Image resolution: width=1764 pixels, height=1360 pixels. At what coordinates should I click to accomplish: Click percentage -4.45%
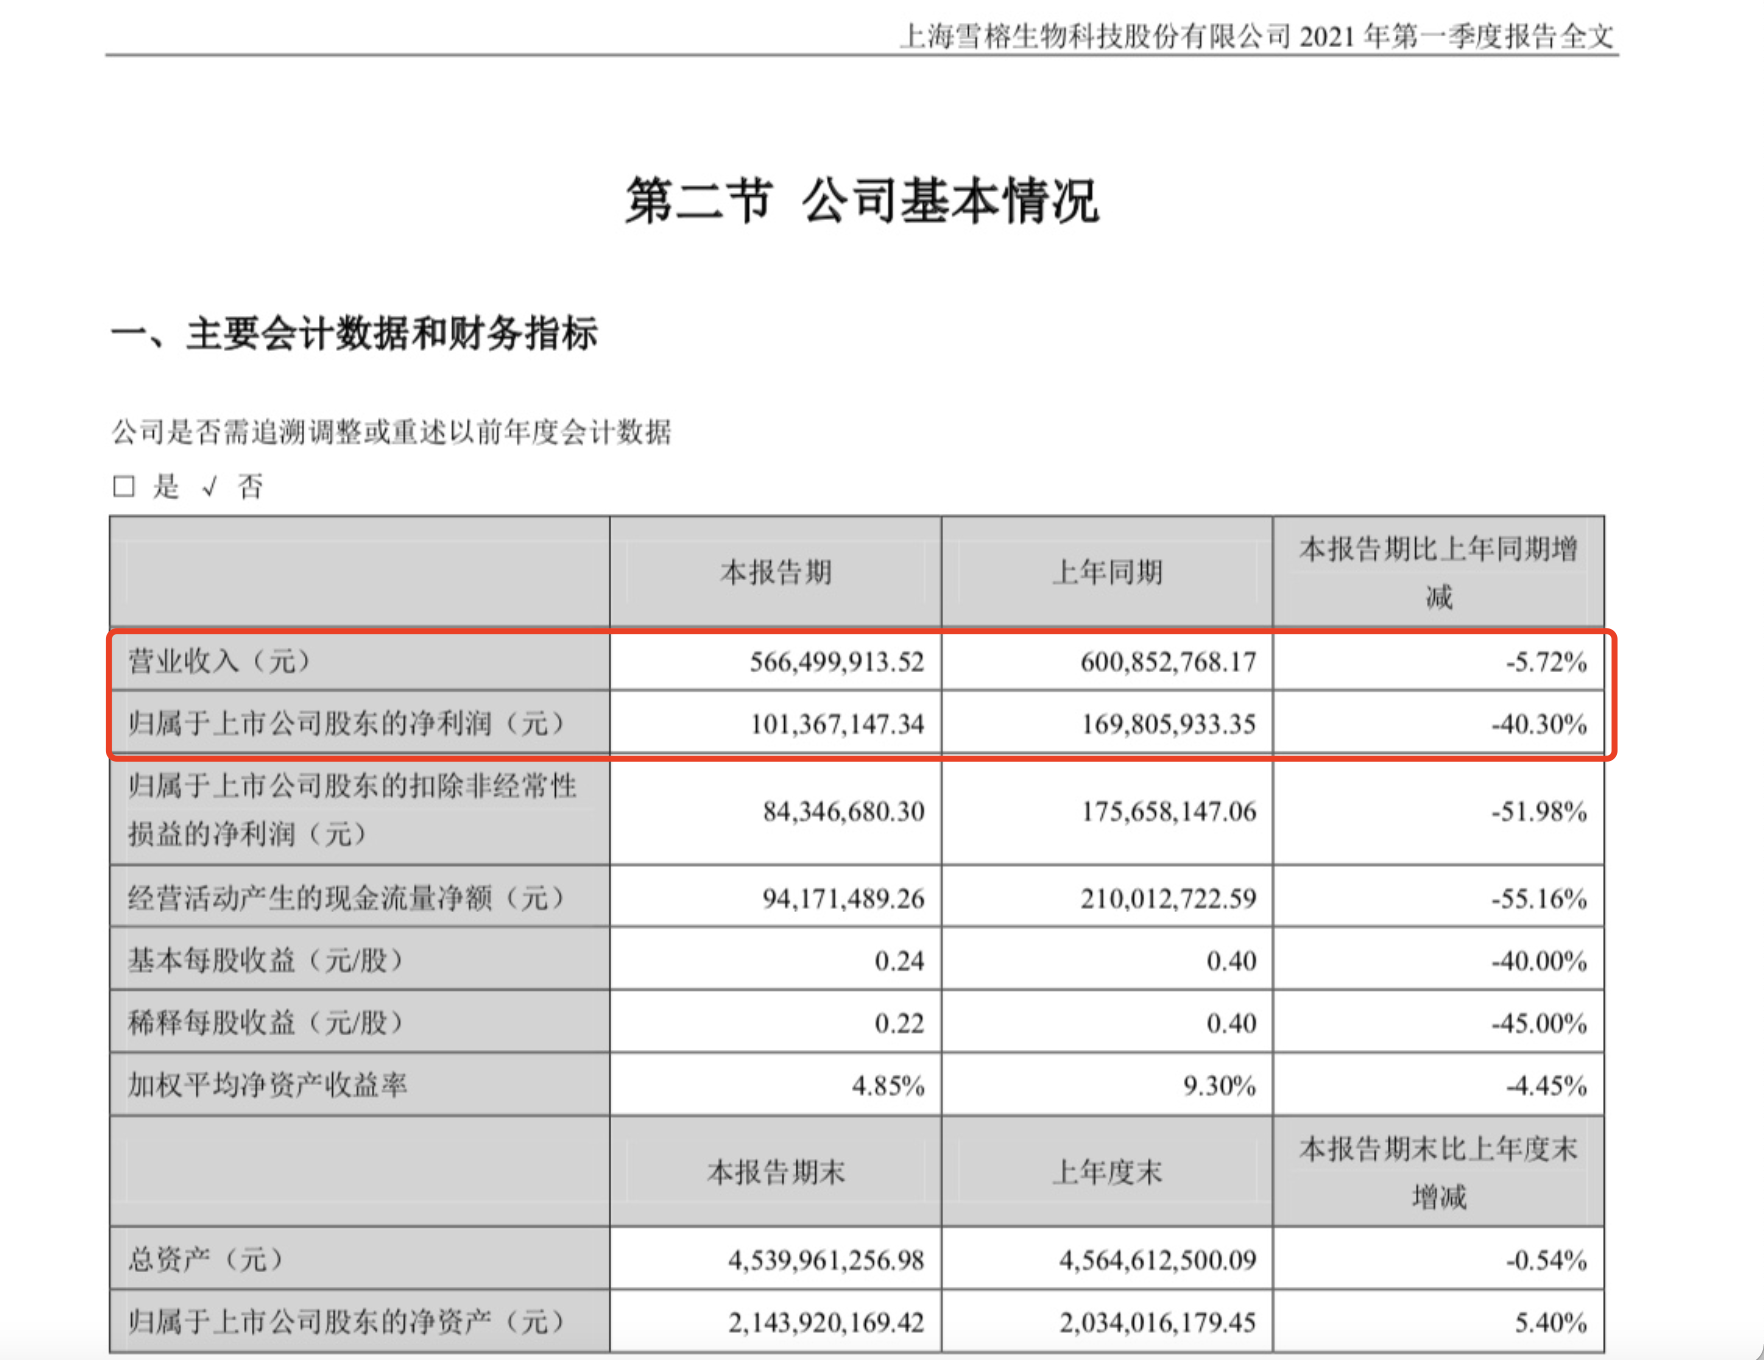[x=1546, y=1085]
